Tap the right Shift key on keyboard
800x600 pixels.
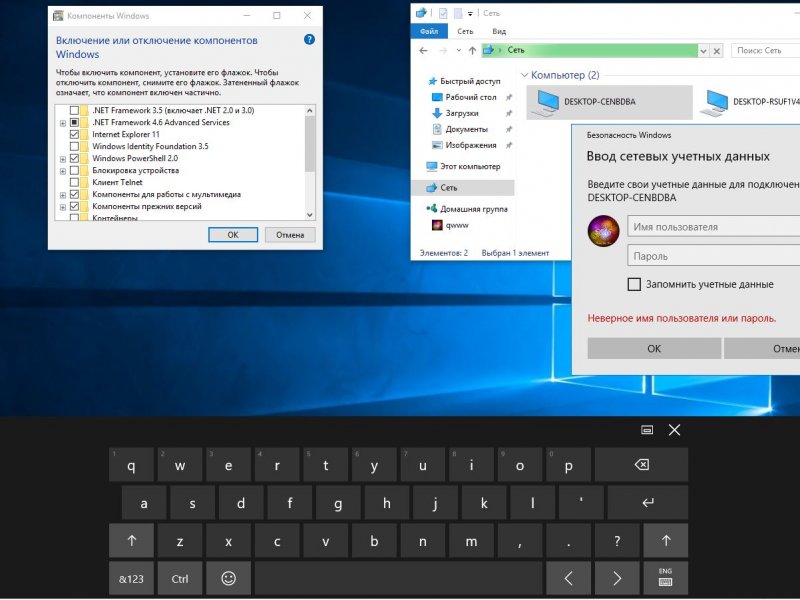point(666,541)
